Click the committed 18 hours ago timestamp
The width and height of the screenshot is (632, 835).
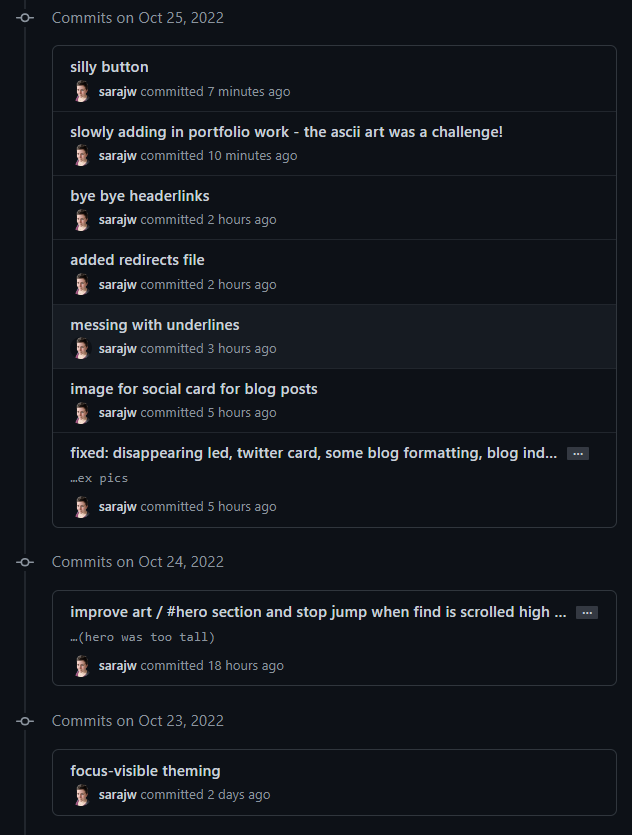(x=216, y=665)
